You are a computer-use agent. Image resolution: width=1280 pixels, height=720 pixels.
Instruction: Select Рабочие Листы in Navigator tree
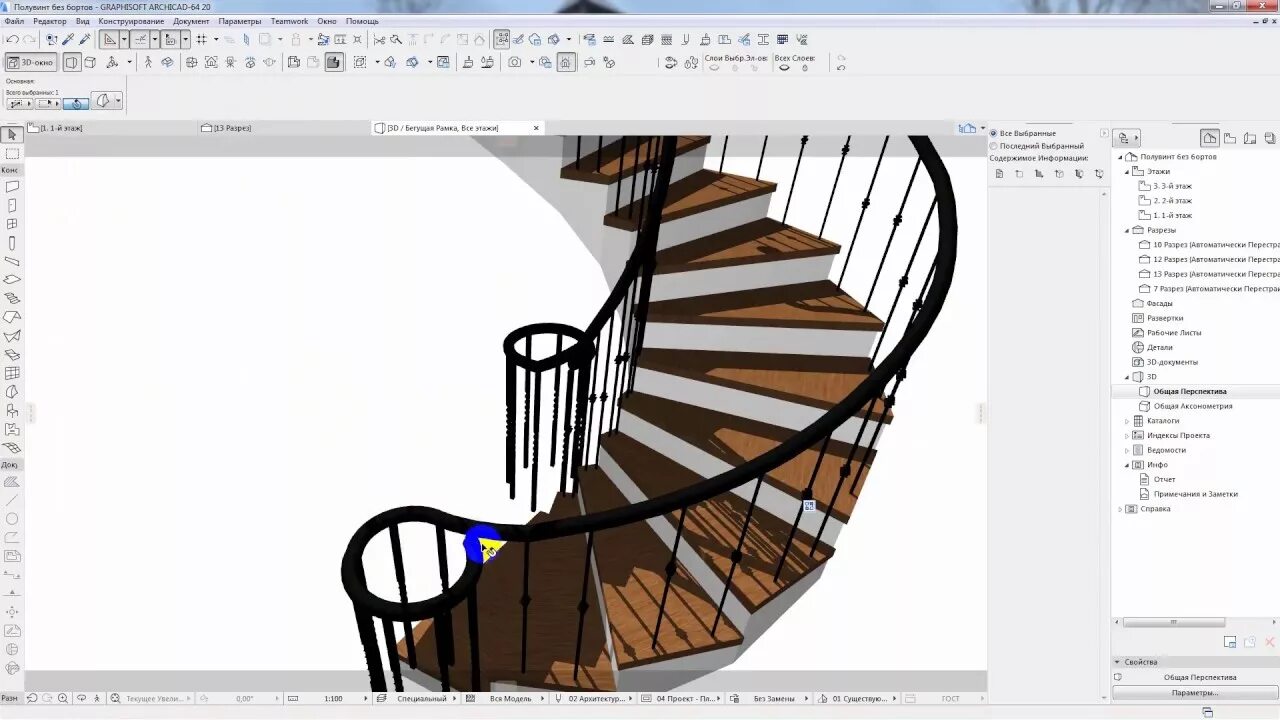tap(1174, 333)
